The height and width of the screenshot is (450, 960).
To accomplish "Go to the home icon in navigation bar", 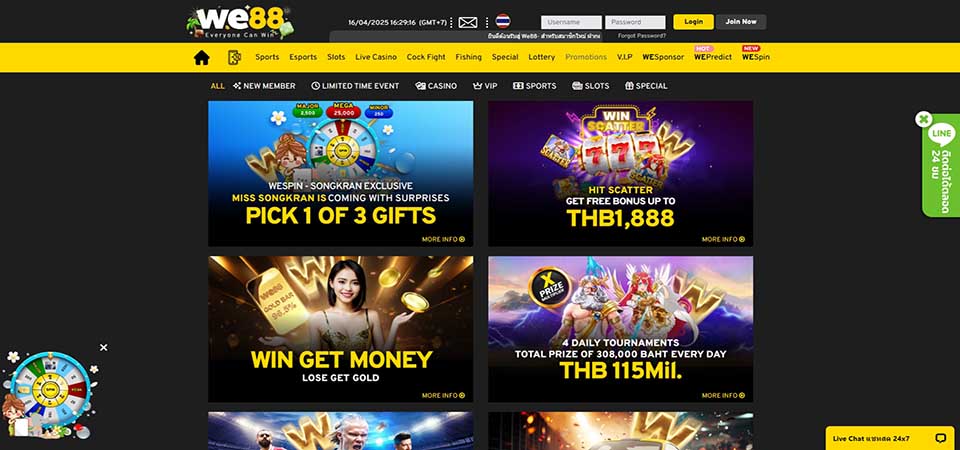I will [201, 58].
